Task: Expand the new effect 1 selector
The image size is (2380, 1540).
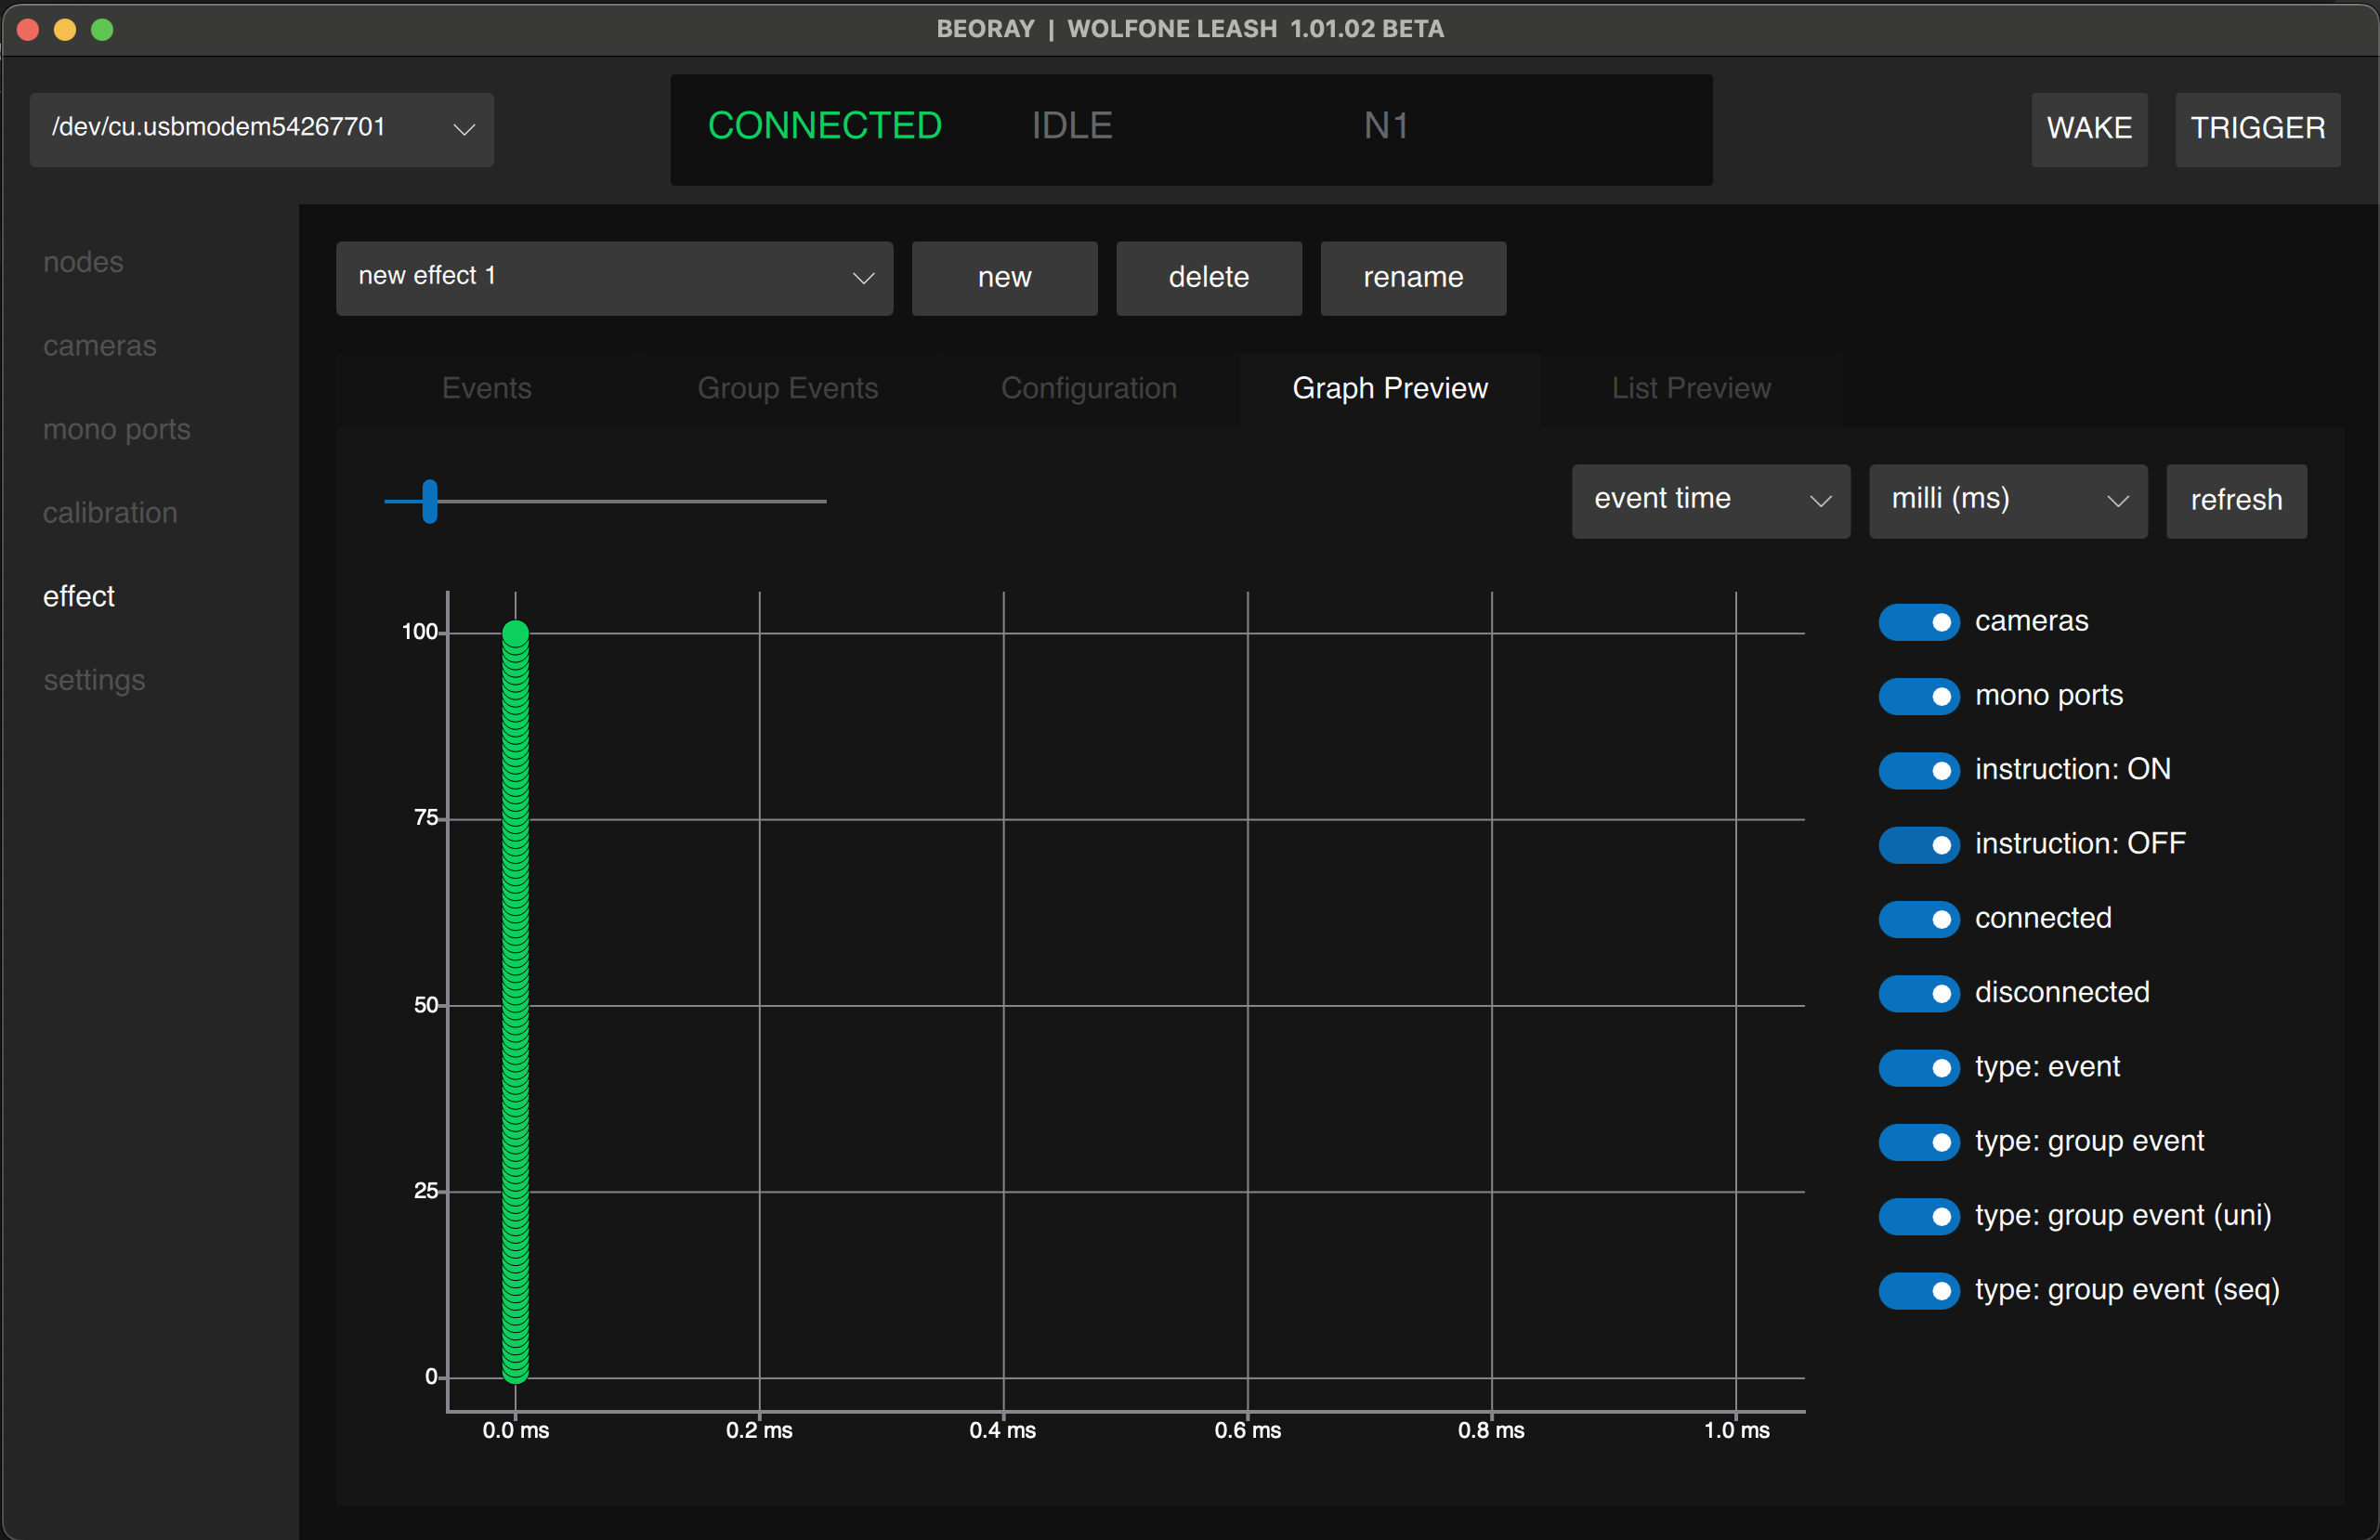Action: click(613, 277)
